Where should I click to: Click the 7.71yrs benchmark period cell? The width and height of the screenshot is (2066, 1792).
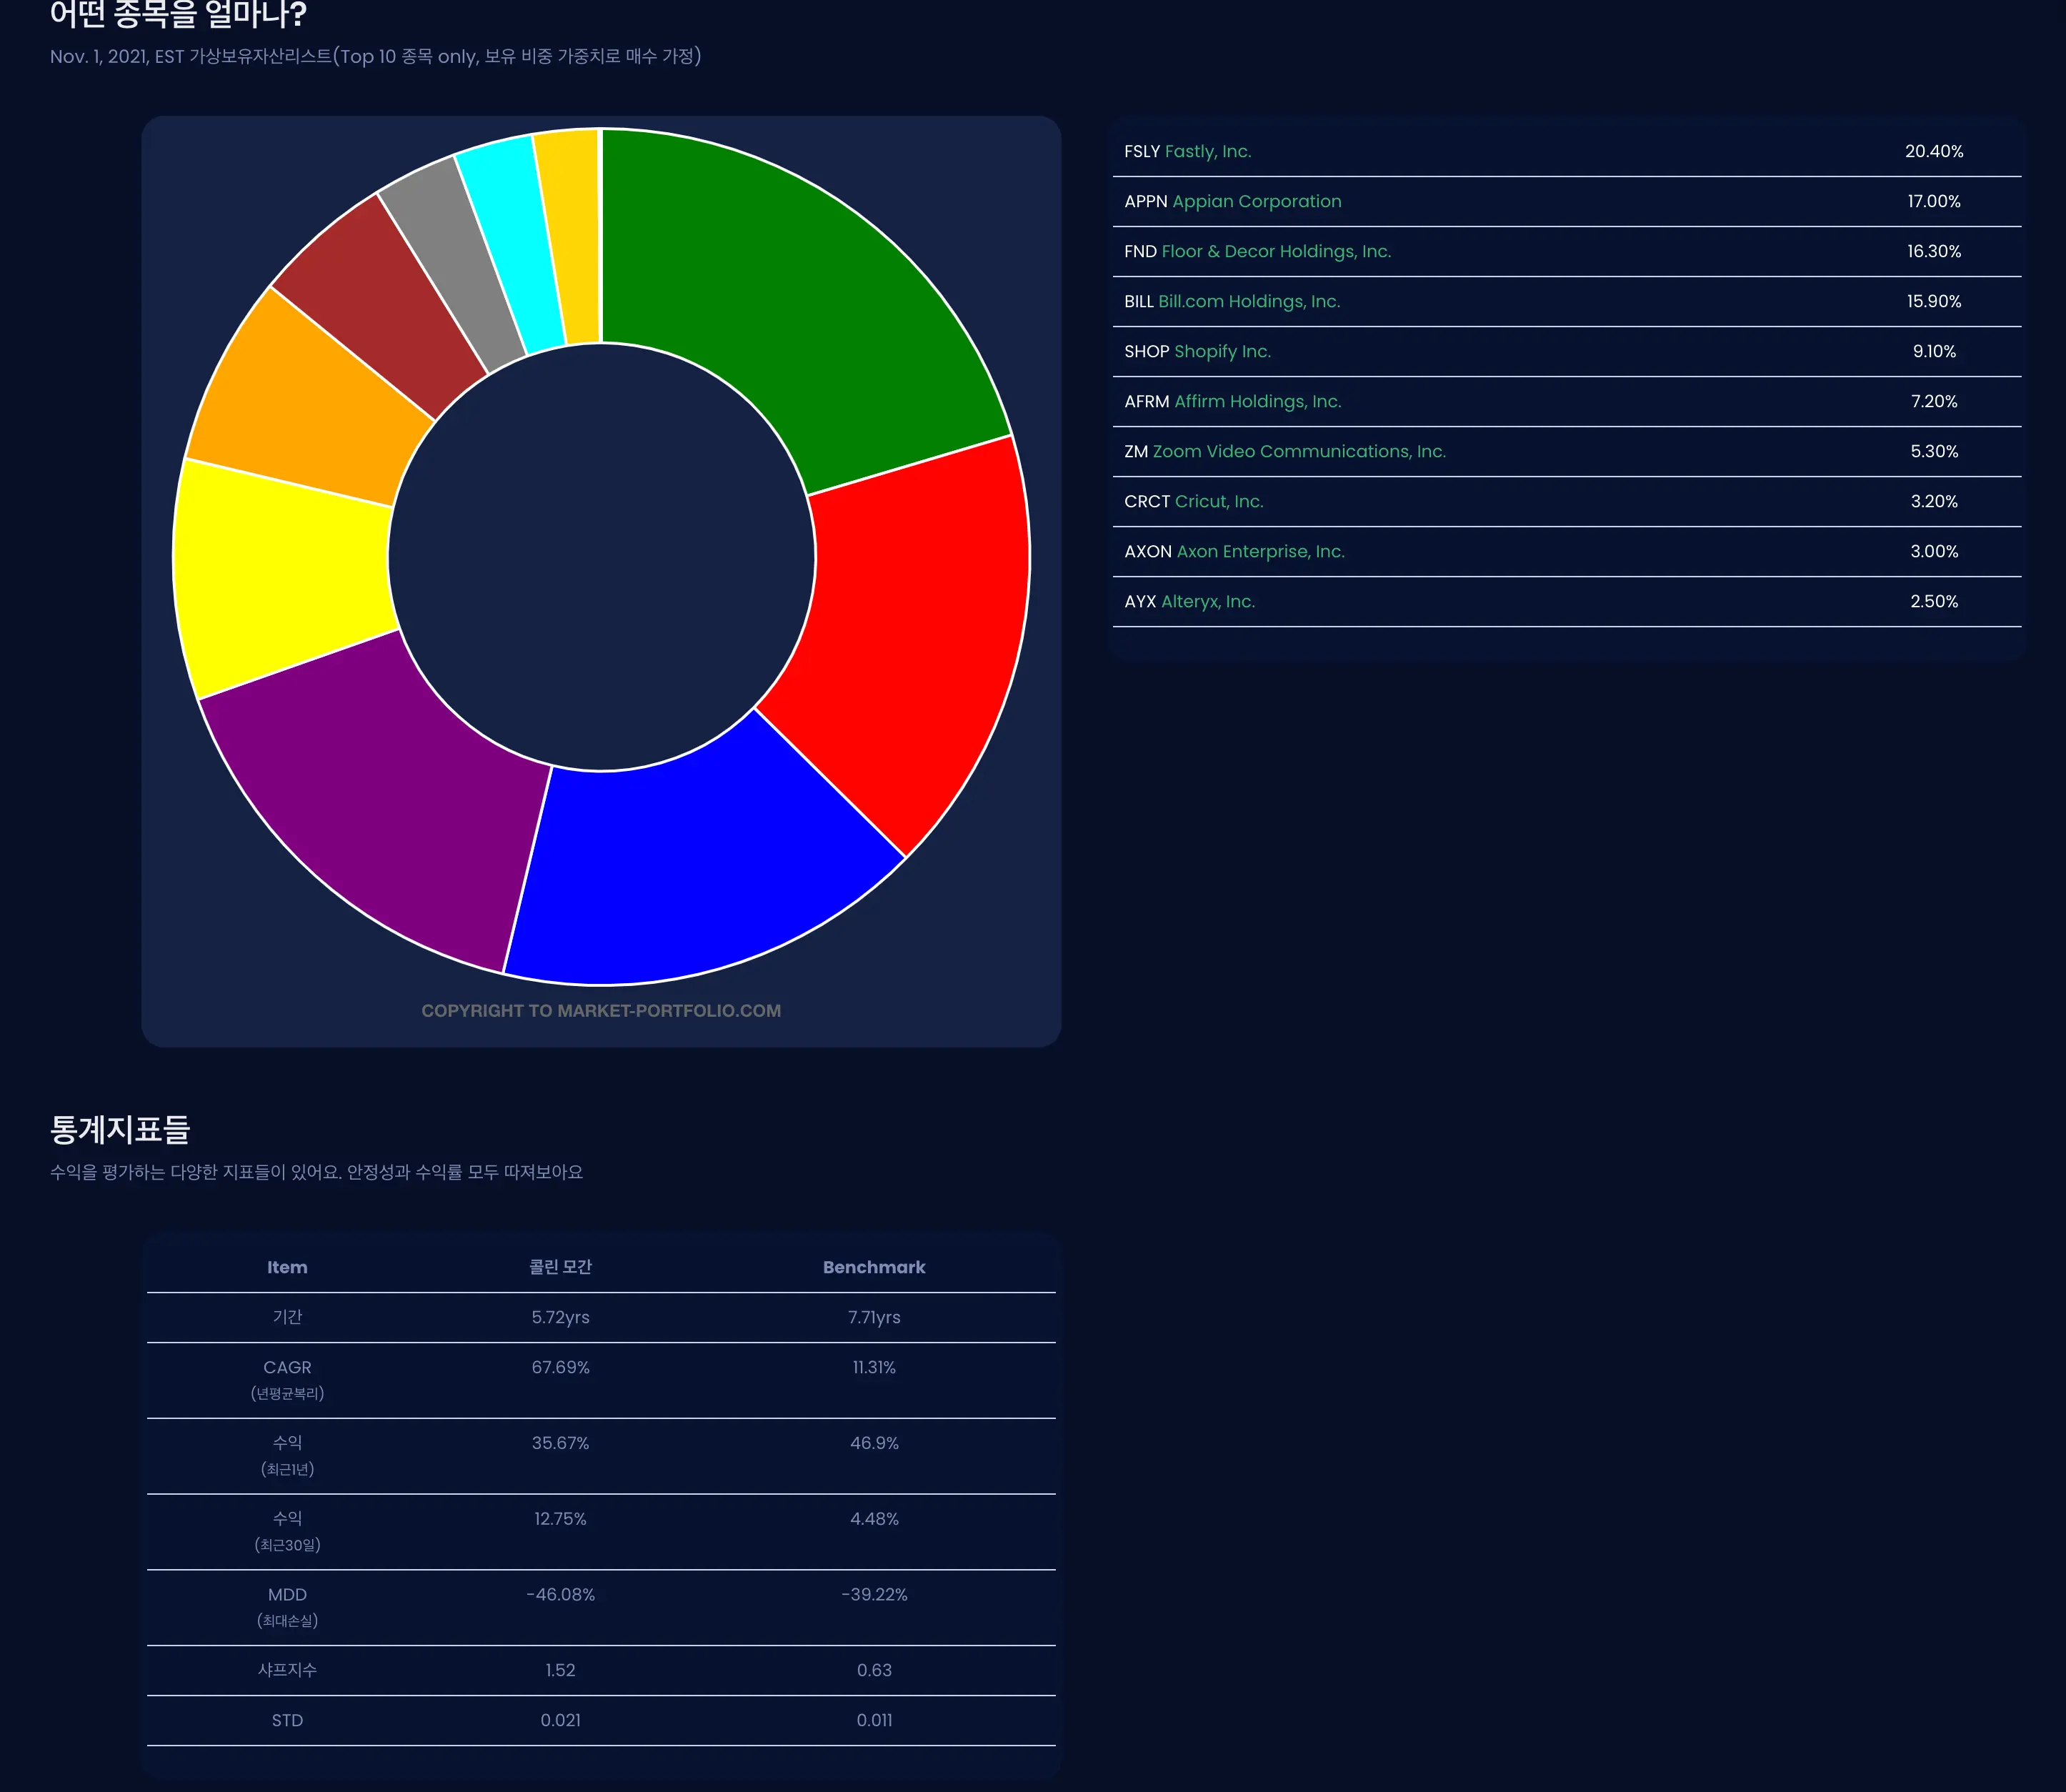[x=874, y=1317]
